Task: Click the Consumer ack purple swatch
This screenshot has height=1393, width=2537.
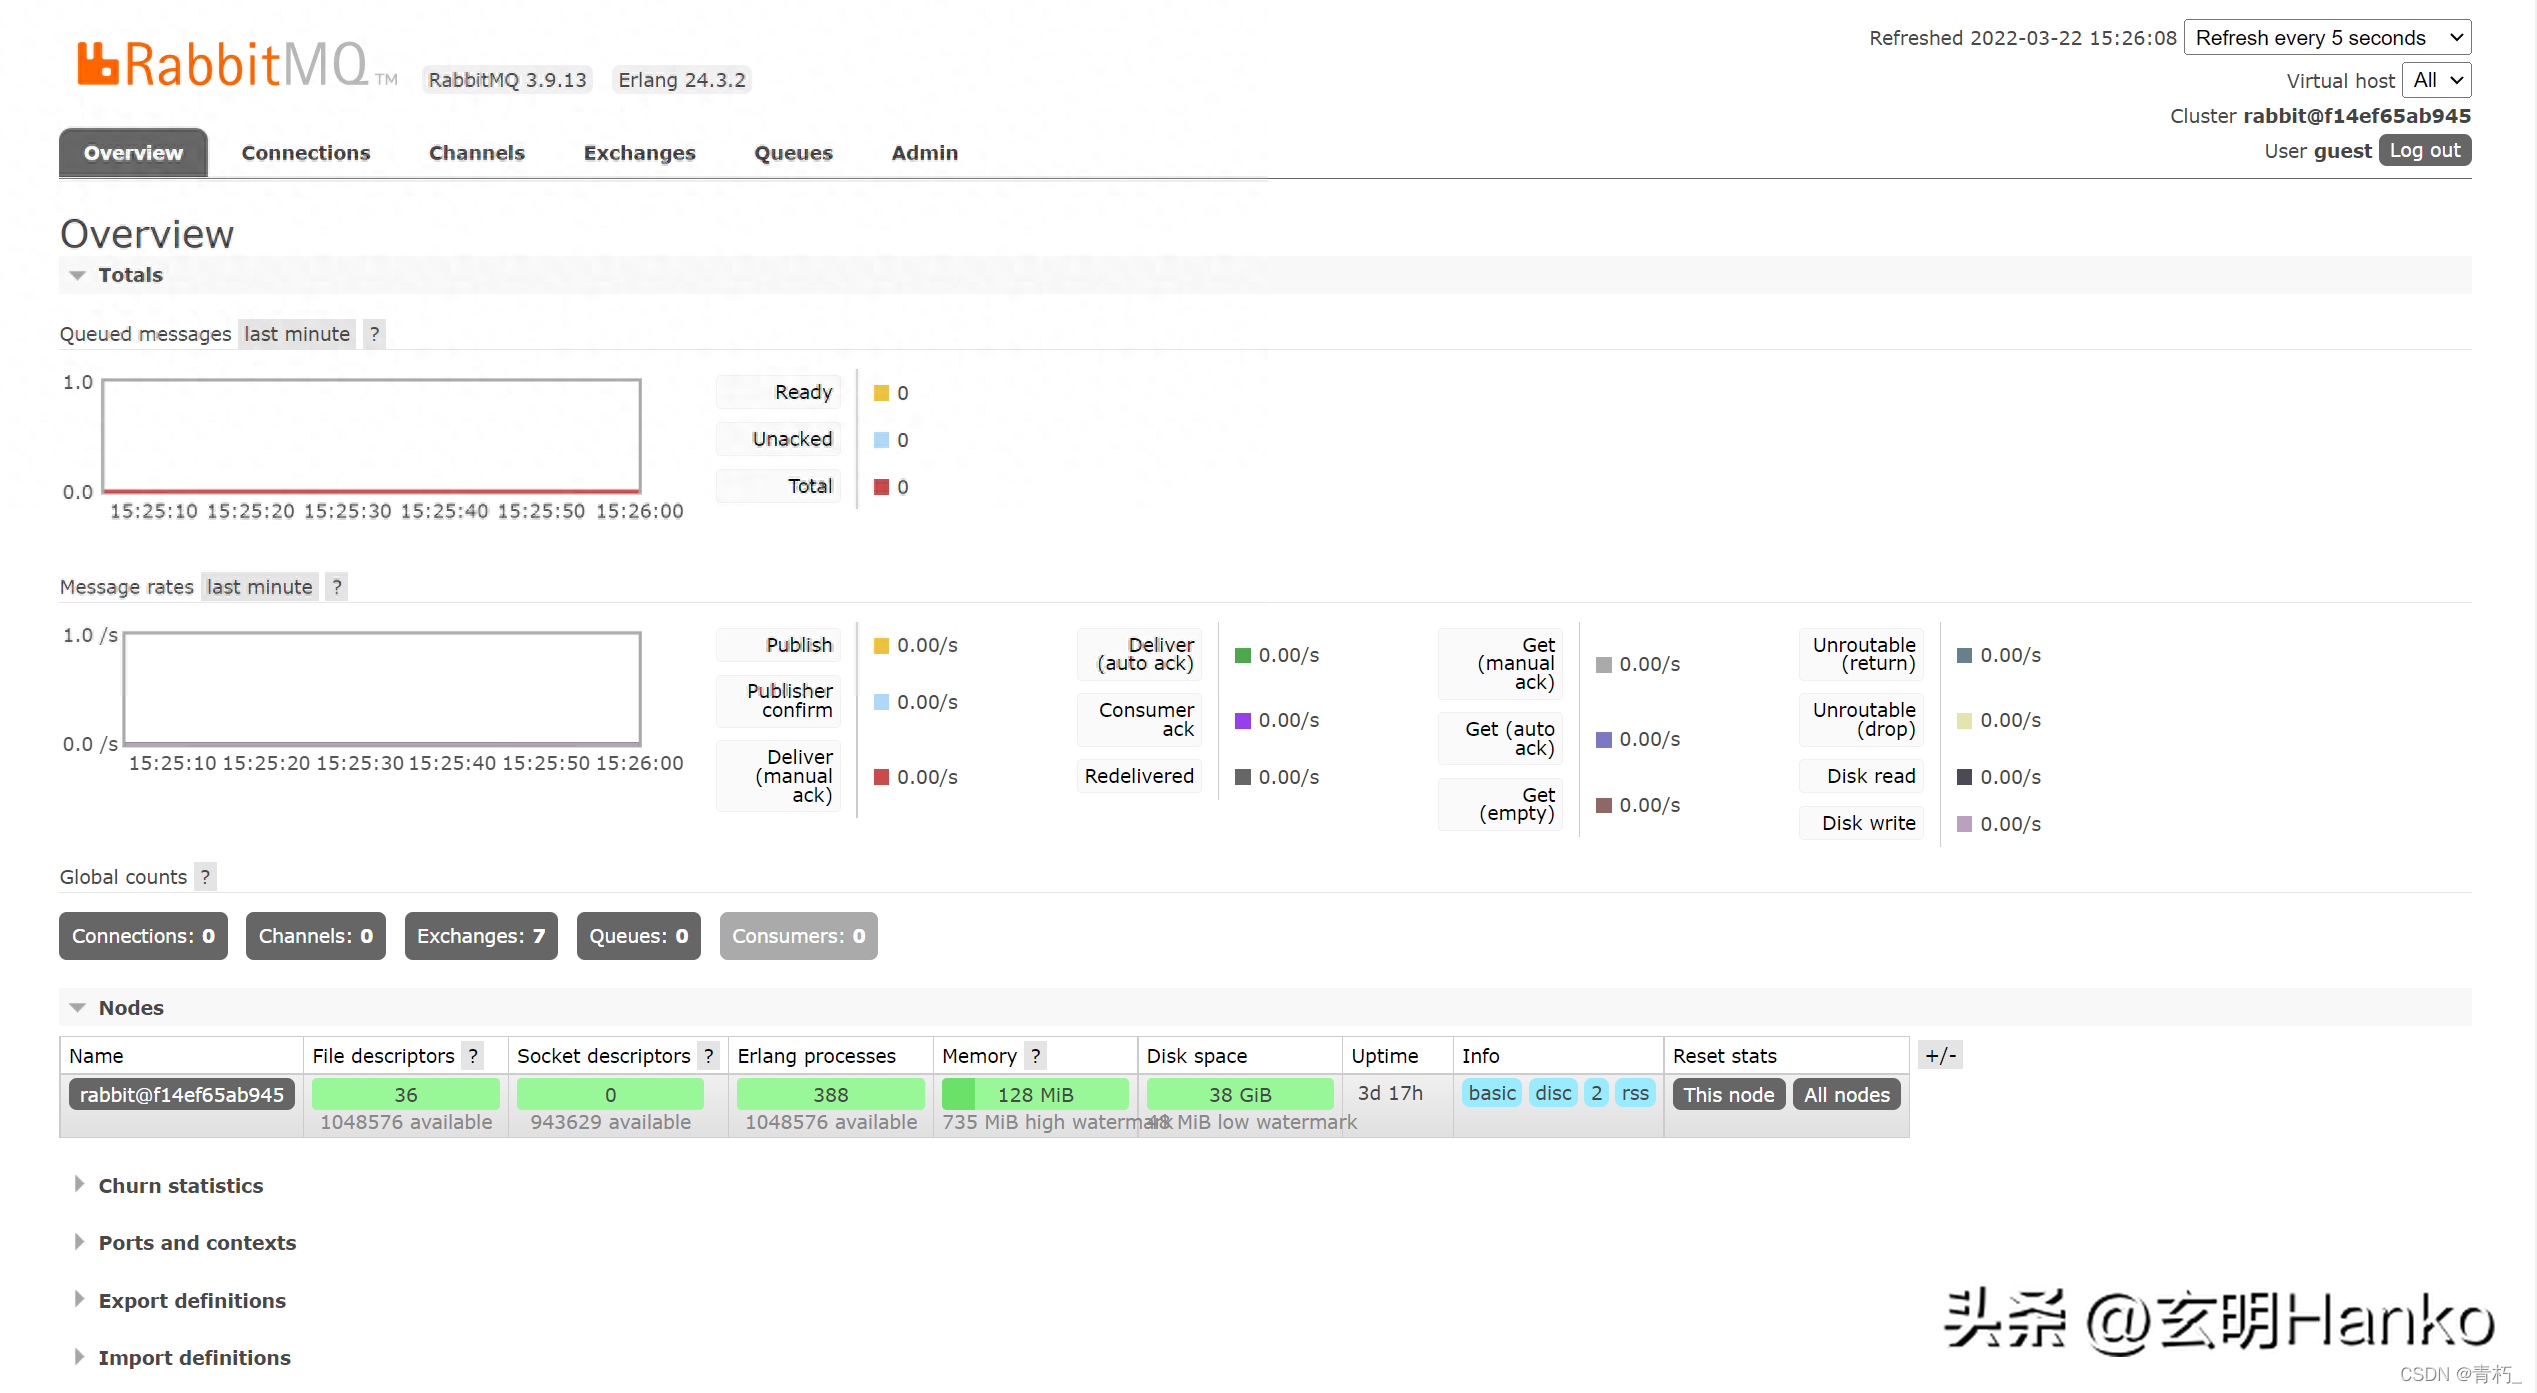Action: click(x=1243, y=721)
